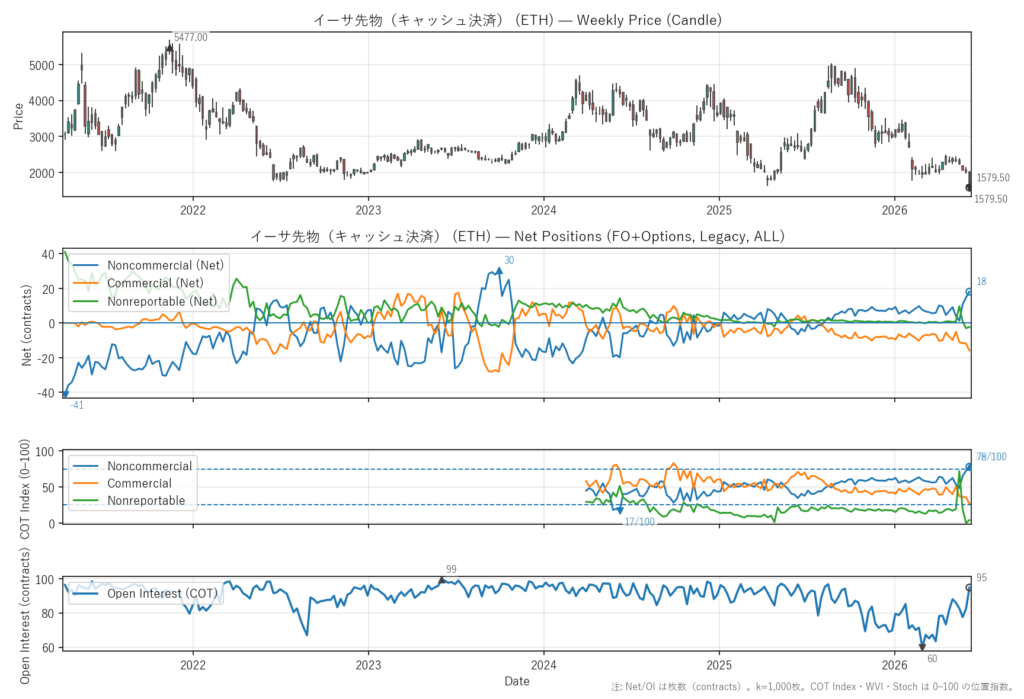
Task: Click the blue line swatch for Noncommercial (Net)
Action: (x=86, y=265)
